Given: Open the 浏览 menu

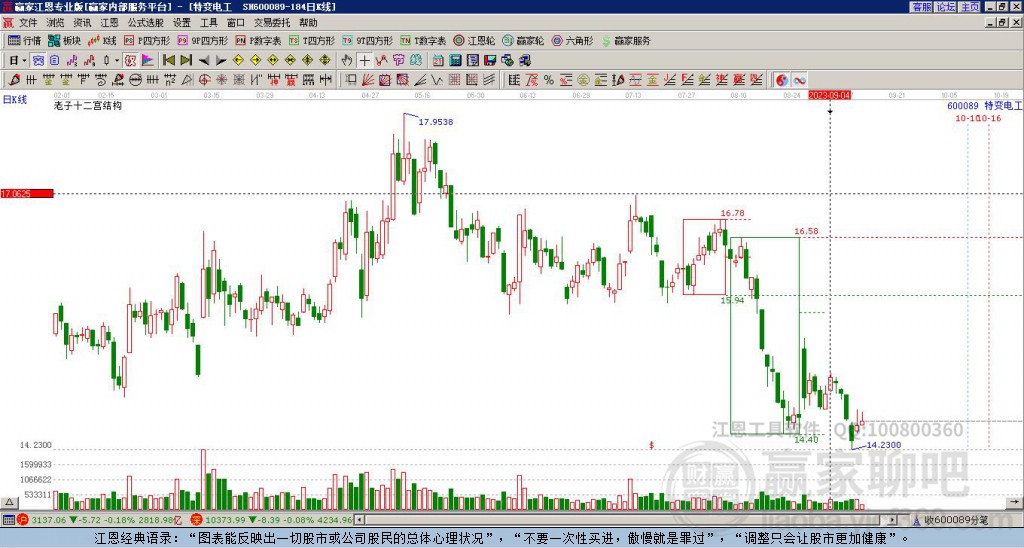Looking at the screenshot, I should 55,23.
